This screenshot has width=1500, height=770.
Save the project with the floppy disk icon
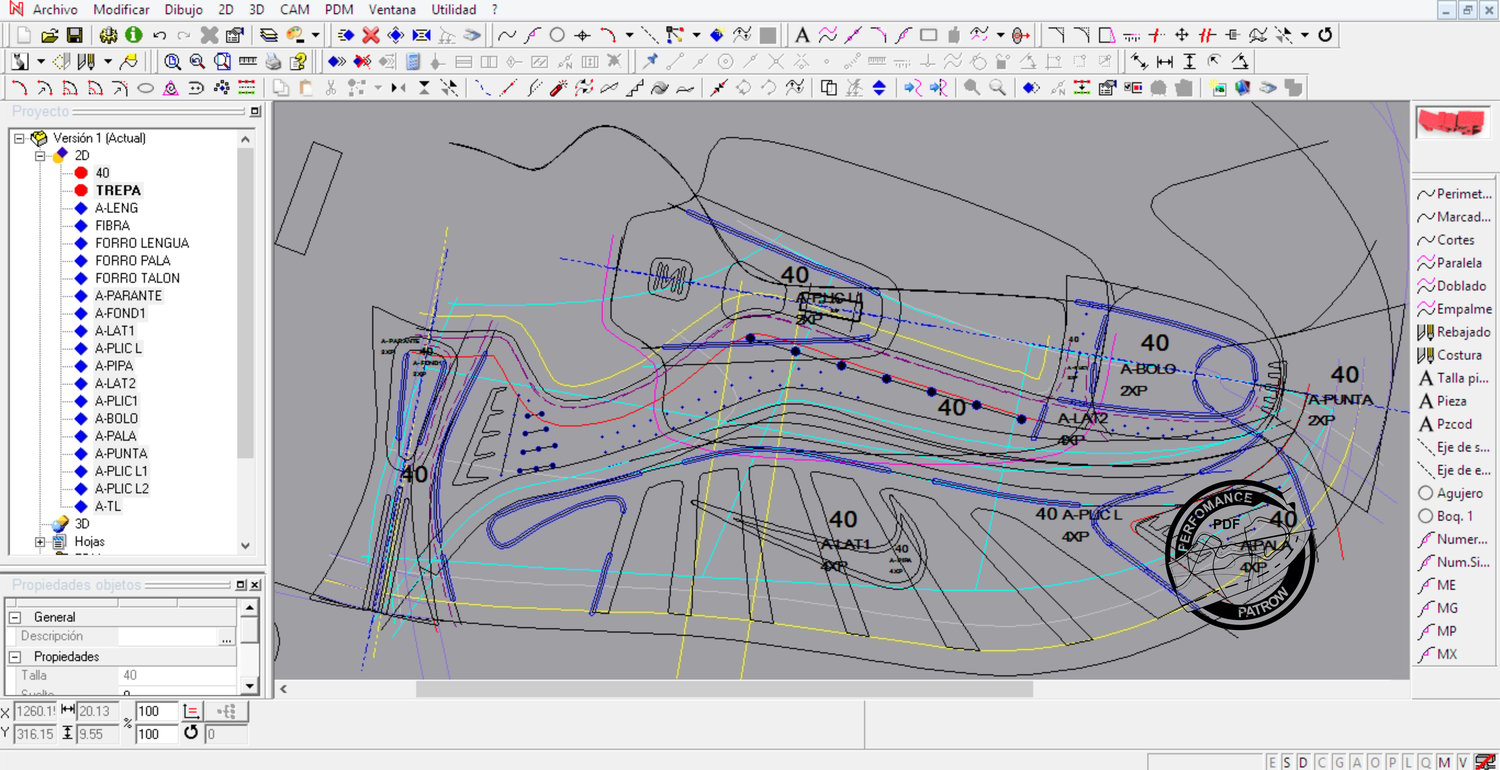[x=74, y=35]
